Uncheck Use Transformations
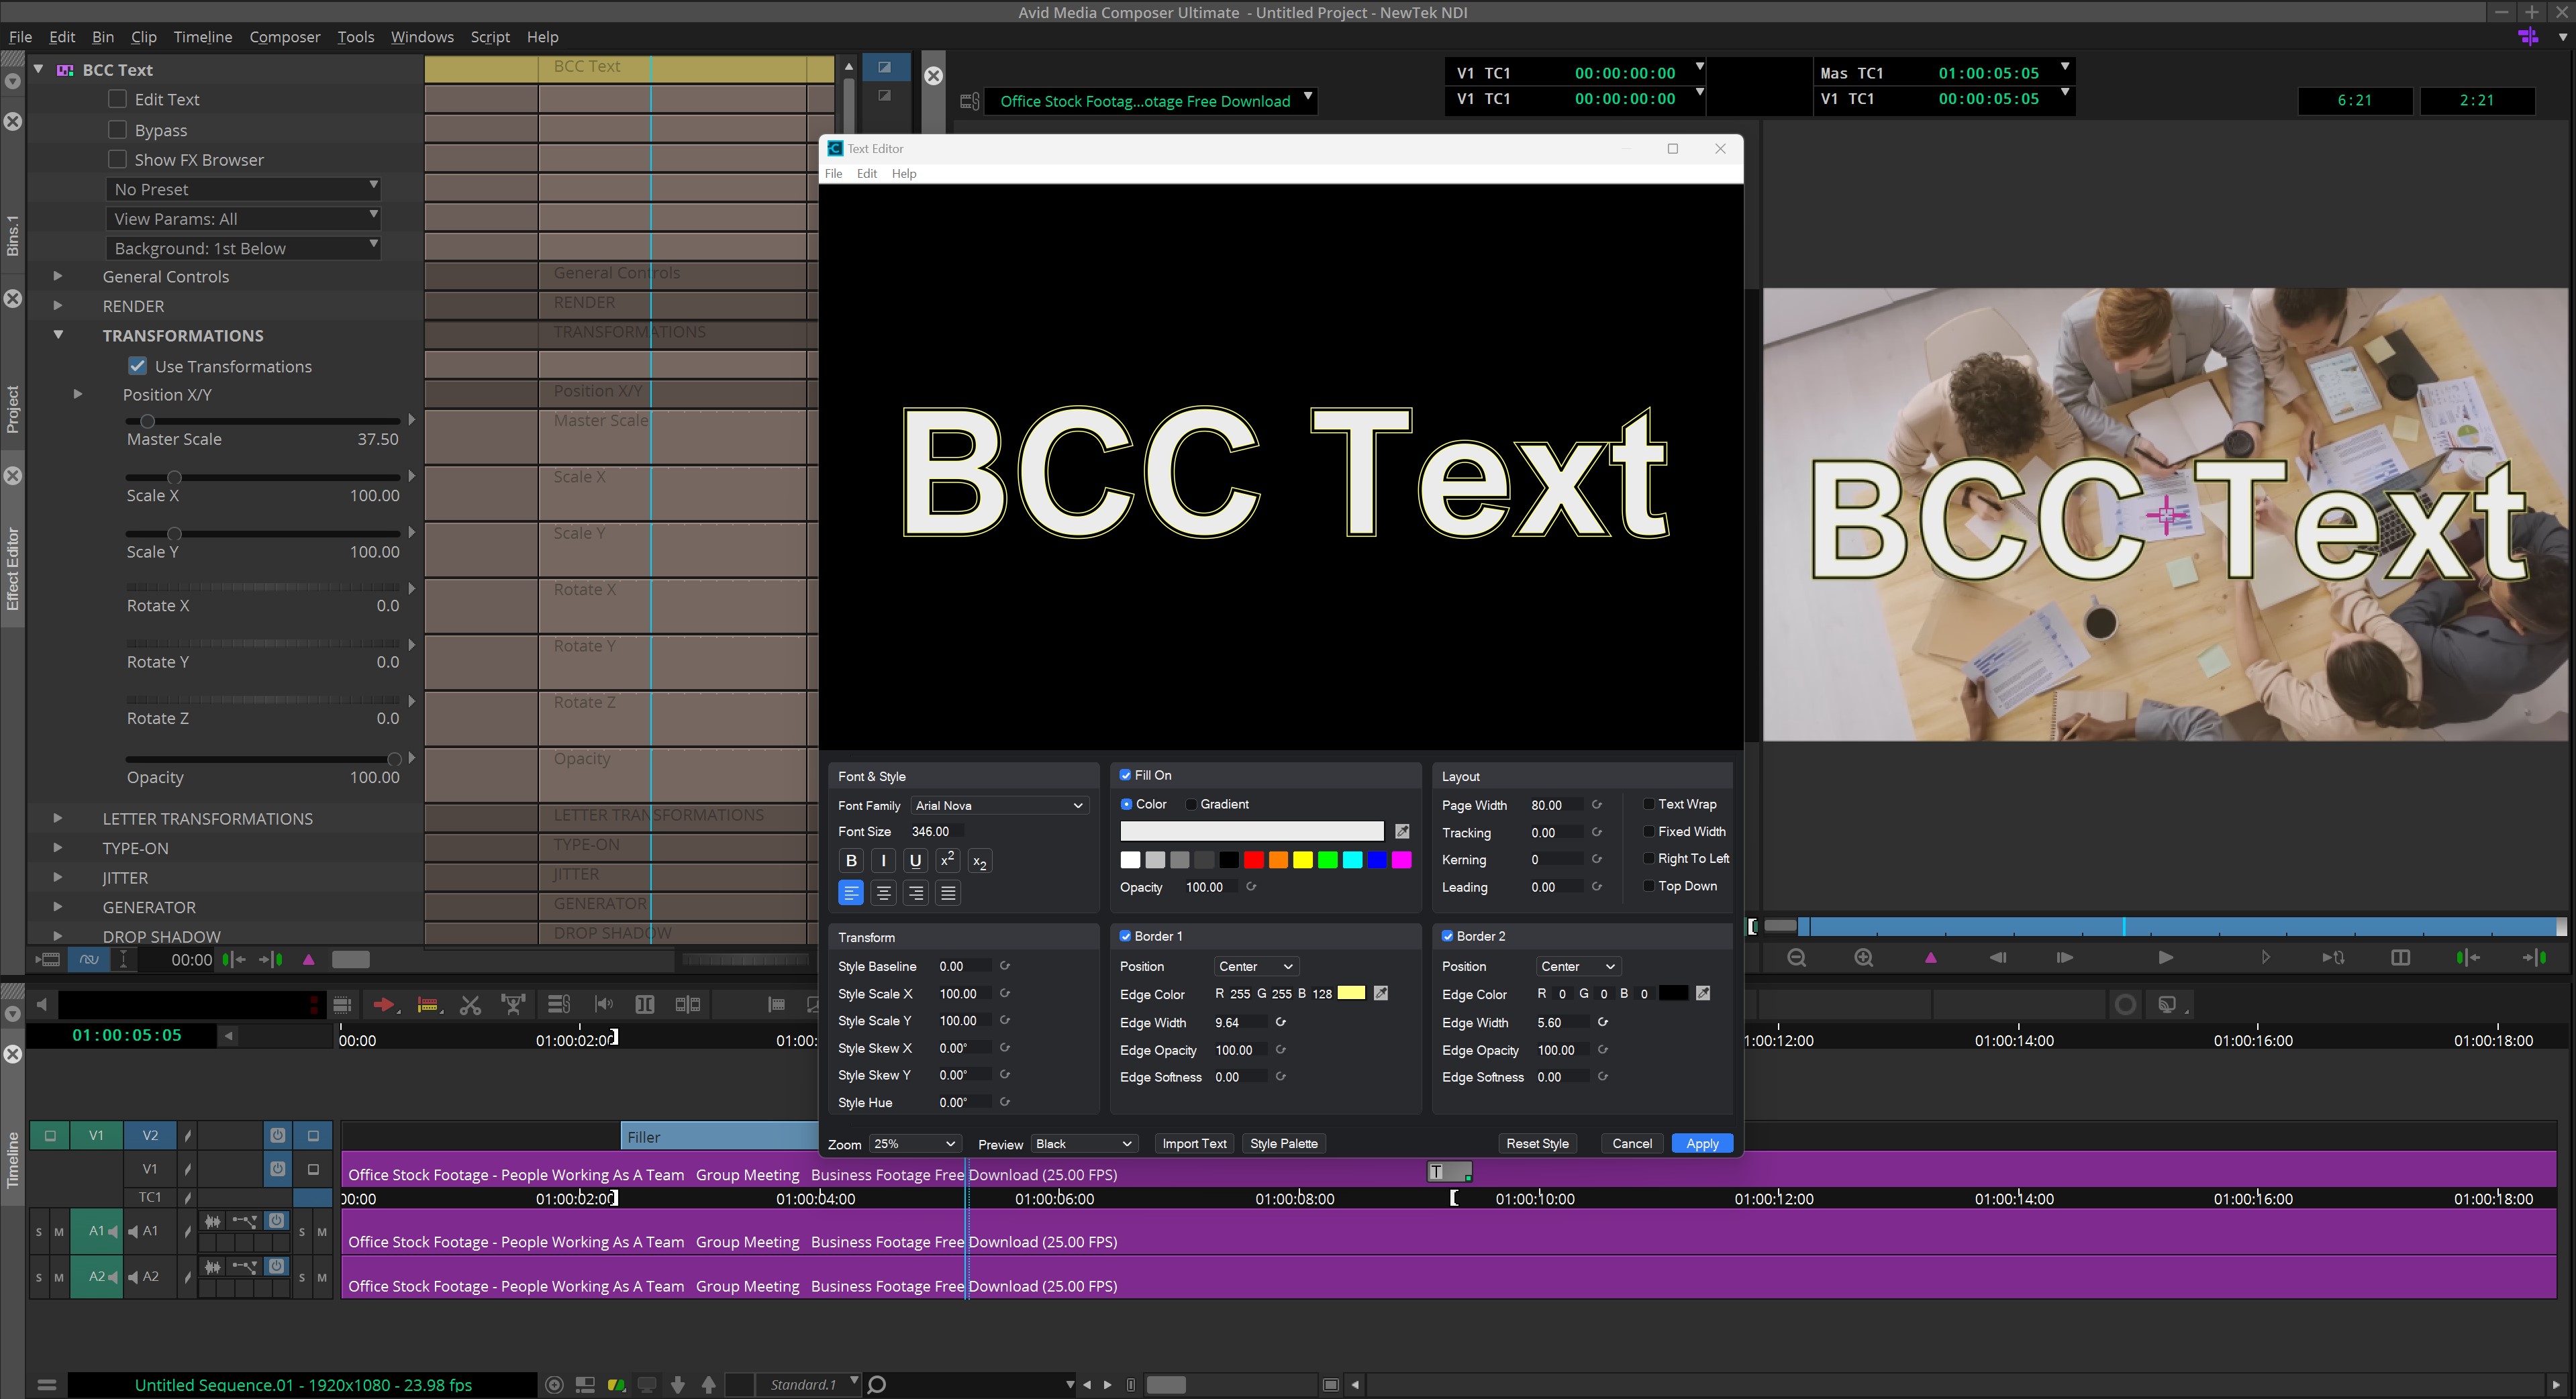2576x1399 pixels. (138, 366)
